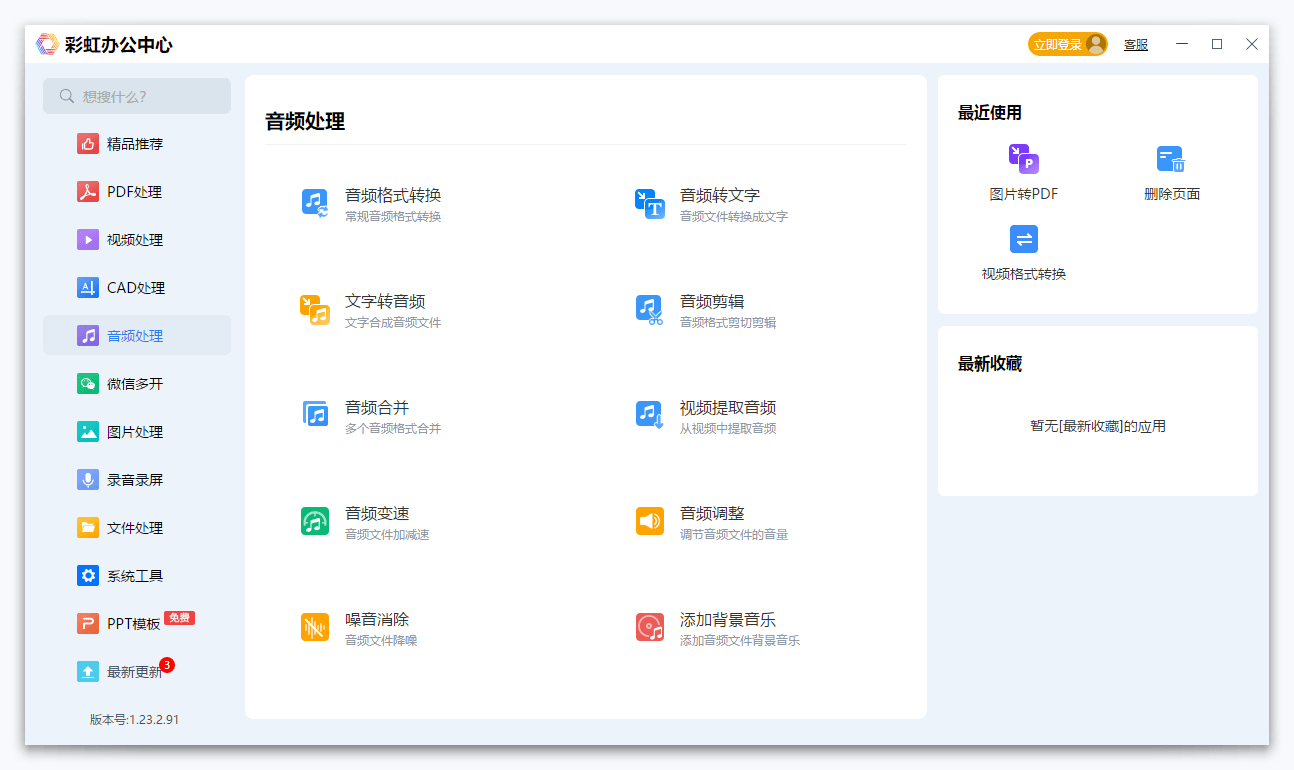1294x770 pixels.
Task: Click the 噪音消除 waveform icon
Action: [x=315, y=627]
